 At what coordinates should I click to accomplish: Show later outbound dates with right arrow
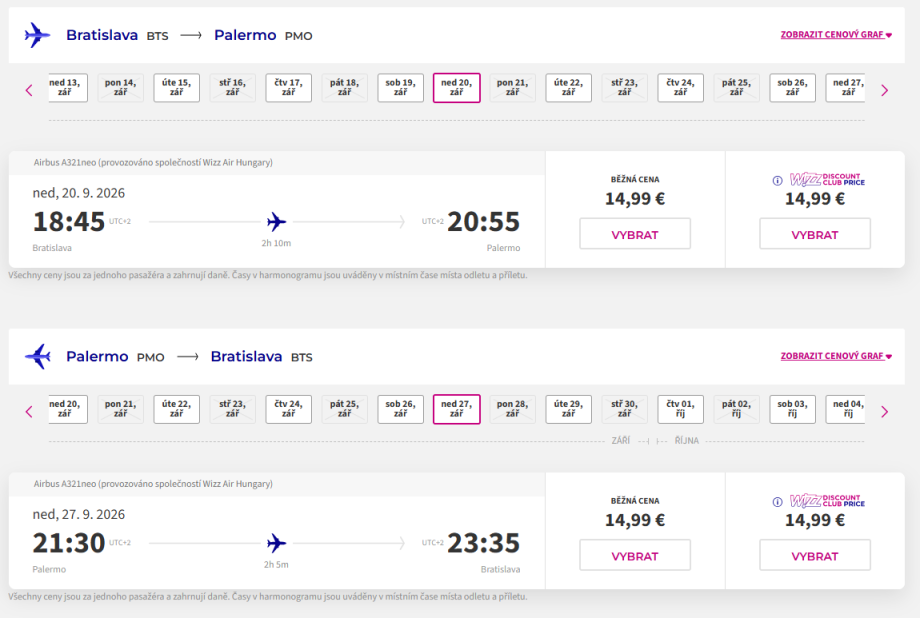click(884, 90)
